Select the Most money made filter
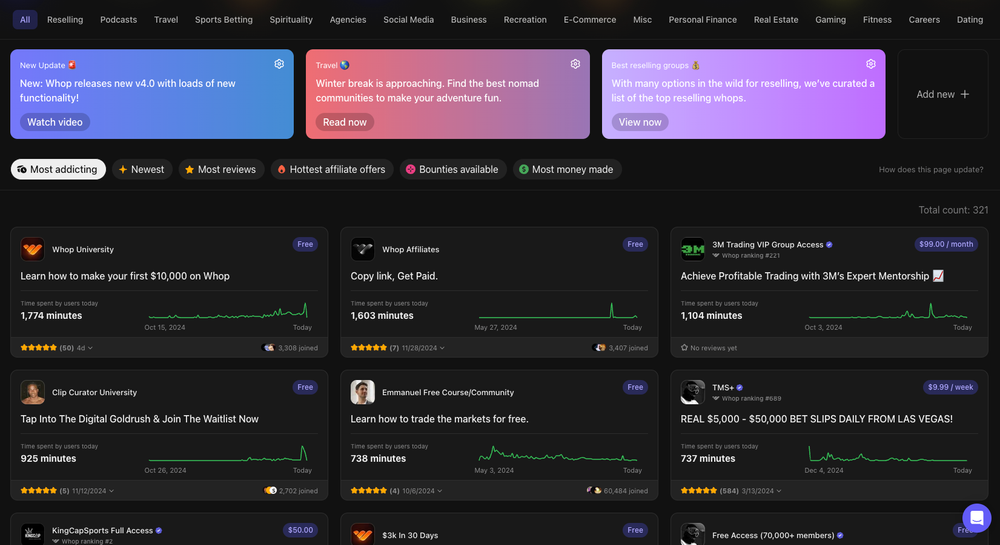This screenshot has width=1000, height=545. point(567,170)
